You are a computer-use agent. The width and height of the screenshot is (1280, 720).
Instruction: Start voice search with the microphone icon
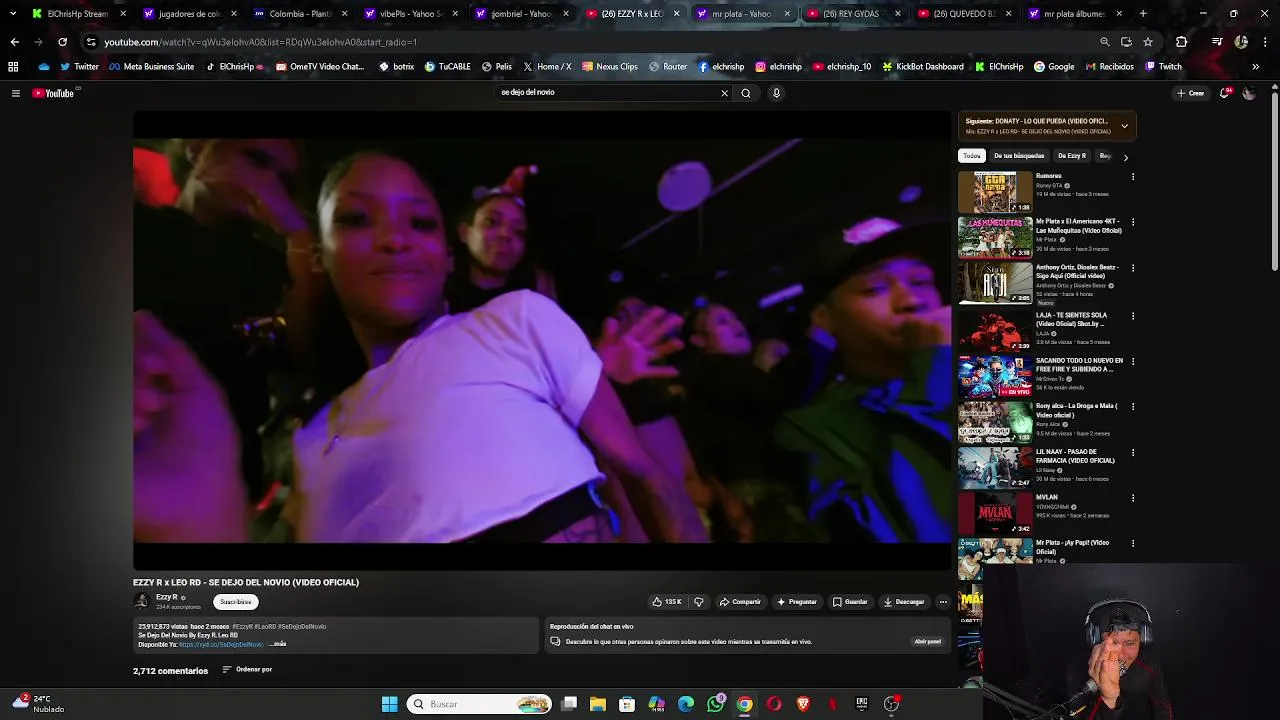(x=776, y=93)
